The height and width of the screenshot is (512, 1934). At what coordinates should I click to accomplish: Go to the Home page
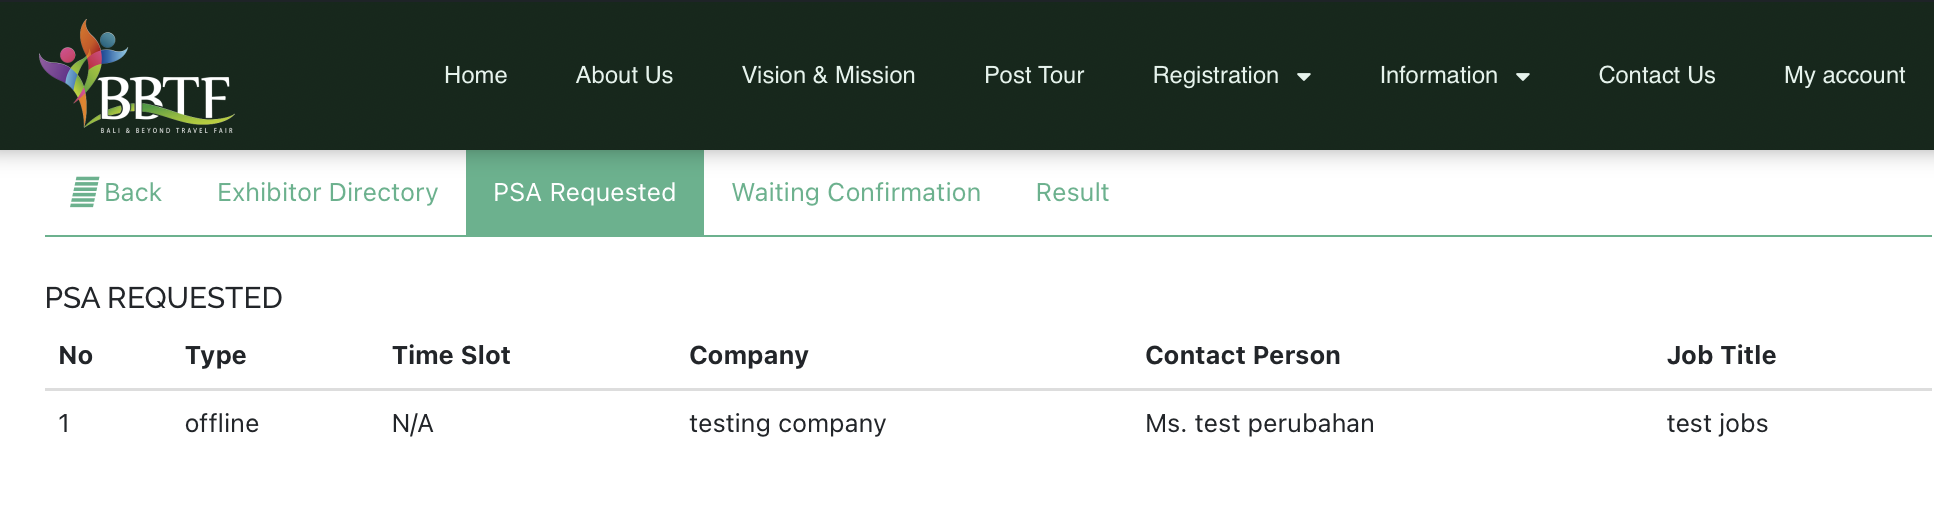tap(475, 76)
